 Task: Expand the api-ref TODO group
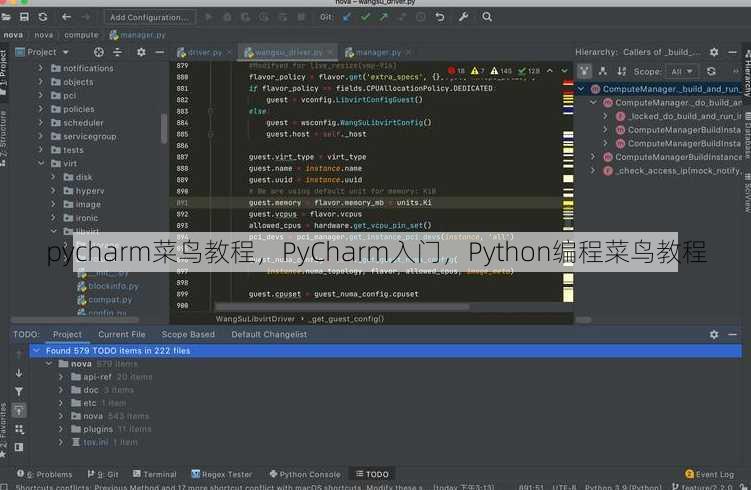[x=61, y=377]
